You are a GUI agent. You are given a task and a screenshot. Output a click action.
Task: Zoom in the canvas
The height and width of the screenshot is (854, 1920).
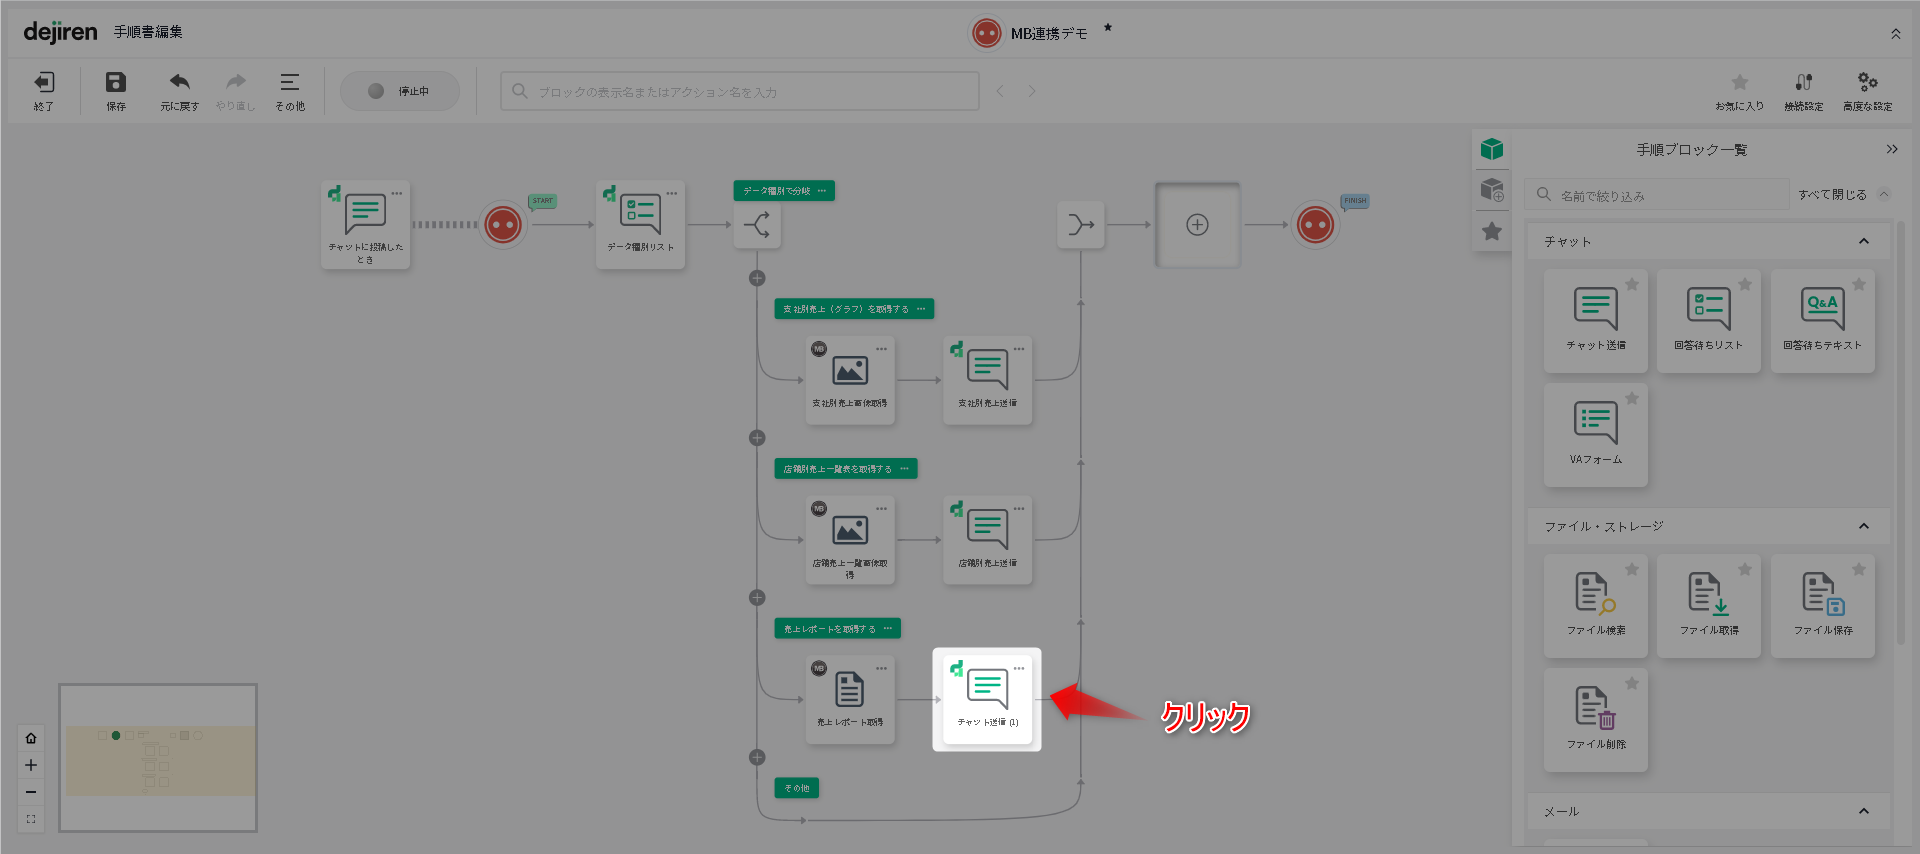coord(31,765)
